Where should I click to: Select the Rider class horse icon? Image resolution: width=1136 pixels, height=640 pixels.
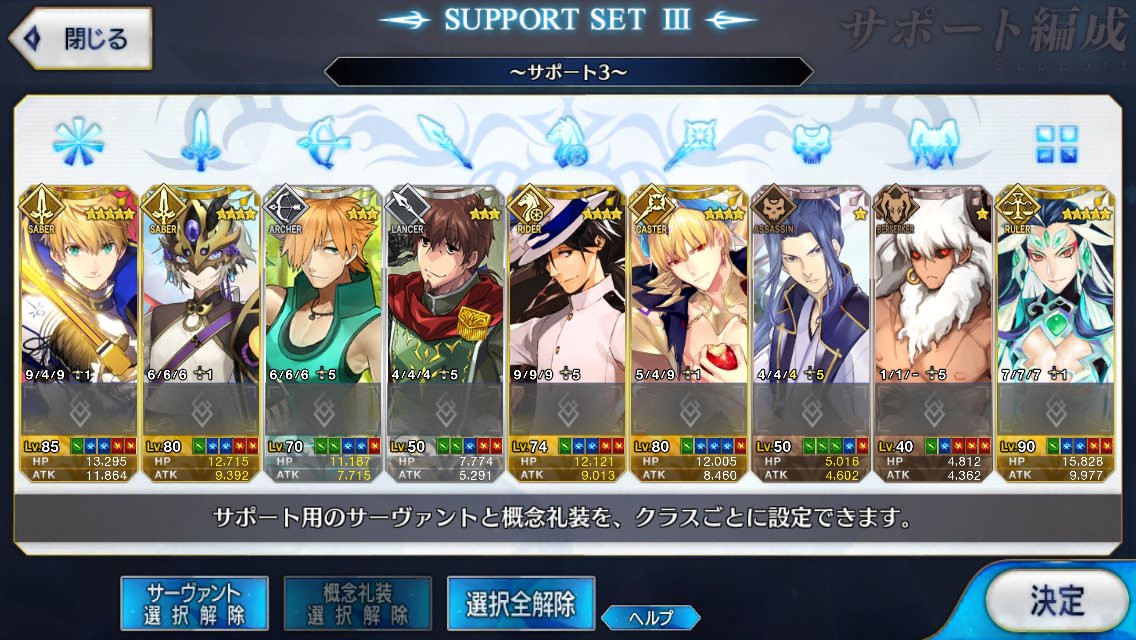pos(568,141)
